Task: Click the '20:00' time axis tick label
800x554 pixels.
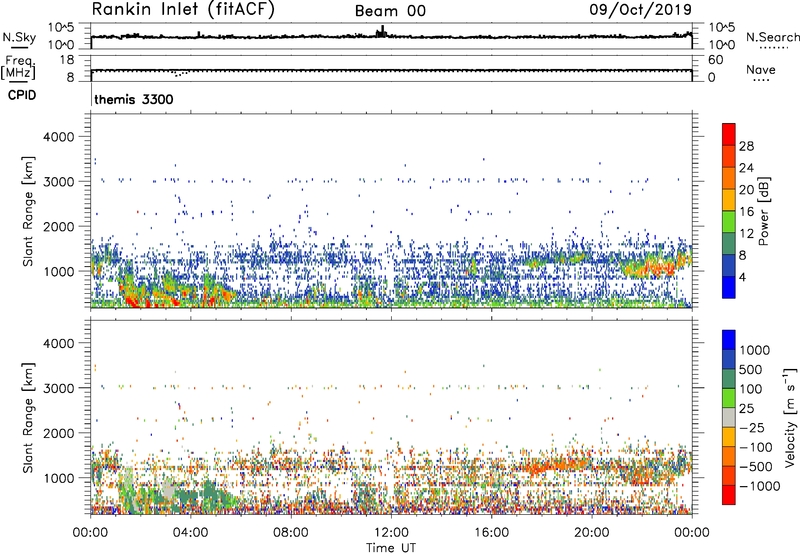Action: pos(591,533)
